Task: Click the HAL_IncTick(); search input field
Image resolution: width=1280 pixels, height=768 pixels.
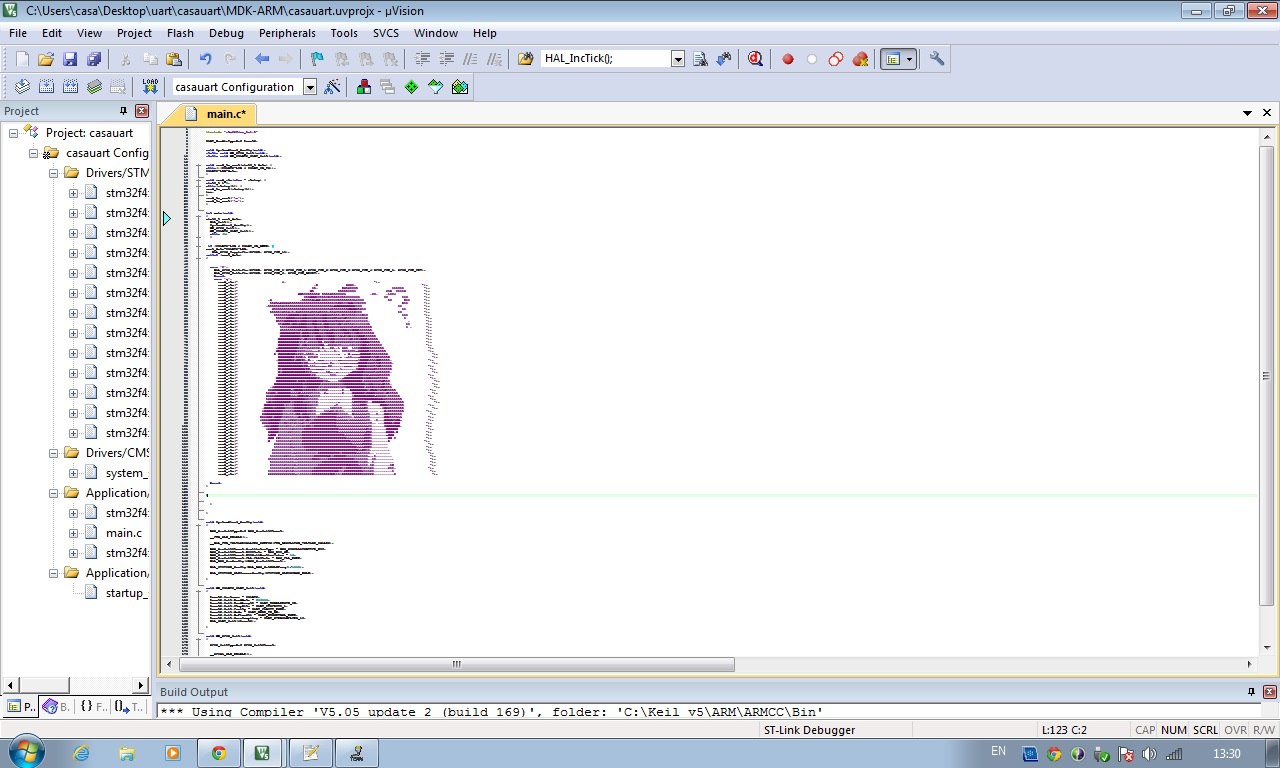Action: pos(605,59)
